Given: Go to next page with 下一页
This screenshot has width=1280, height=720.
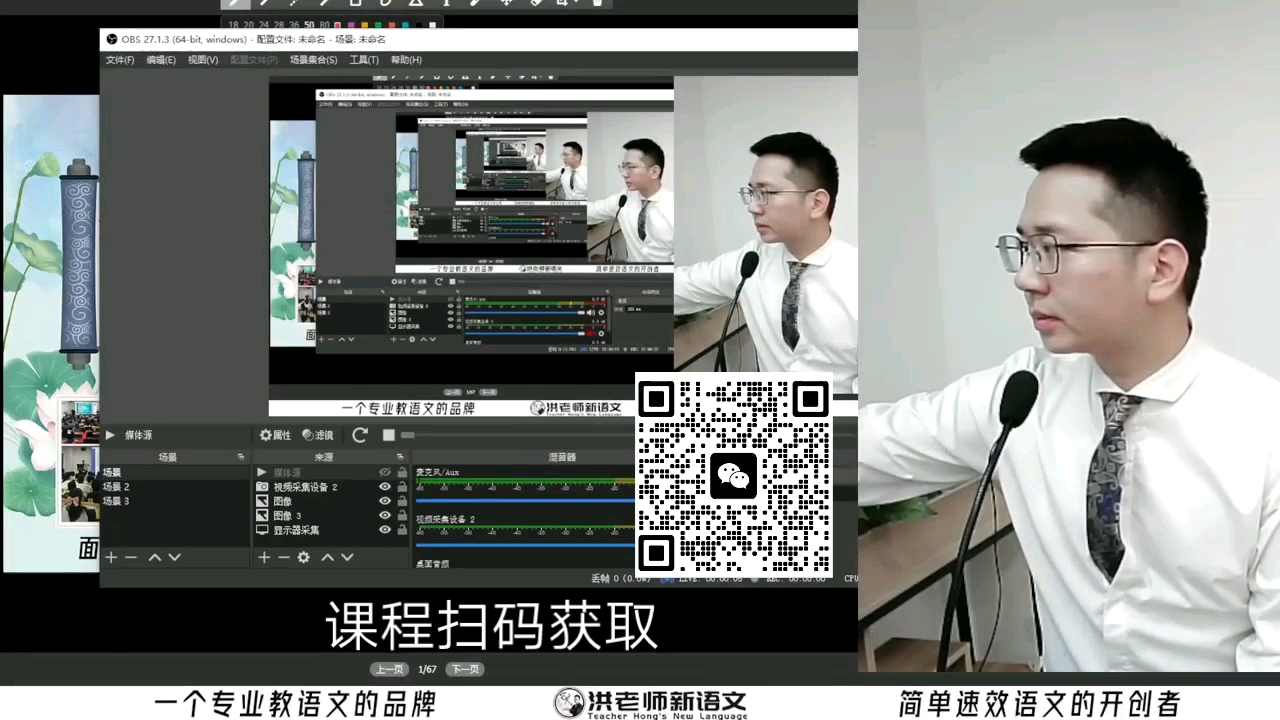Looking at the screenshot, I should point(464,669).
